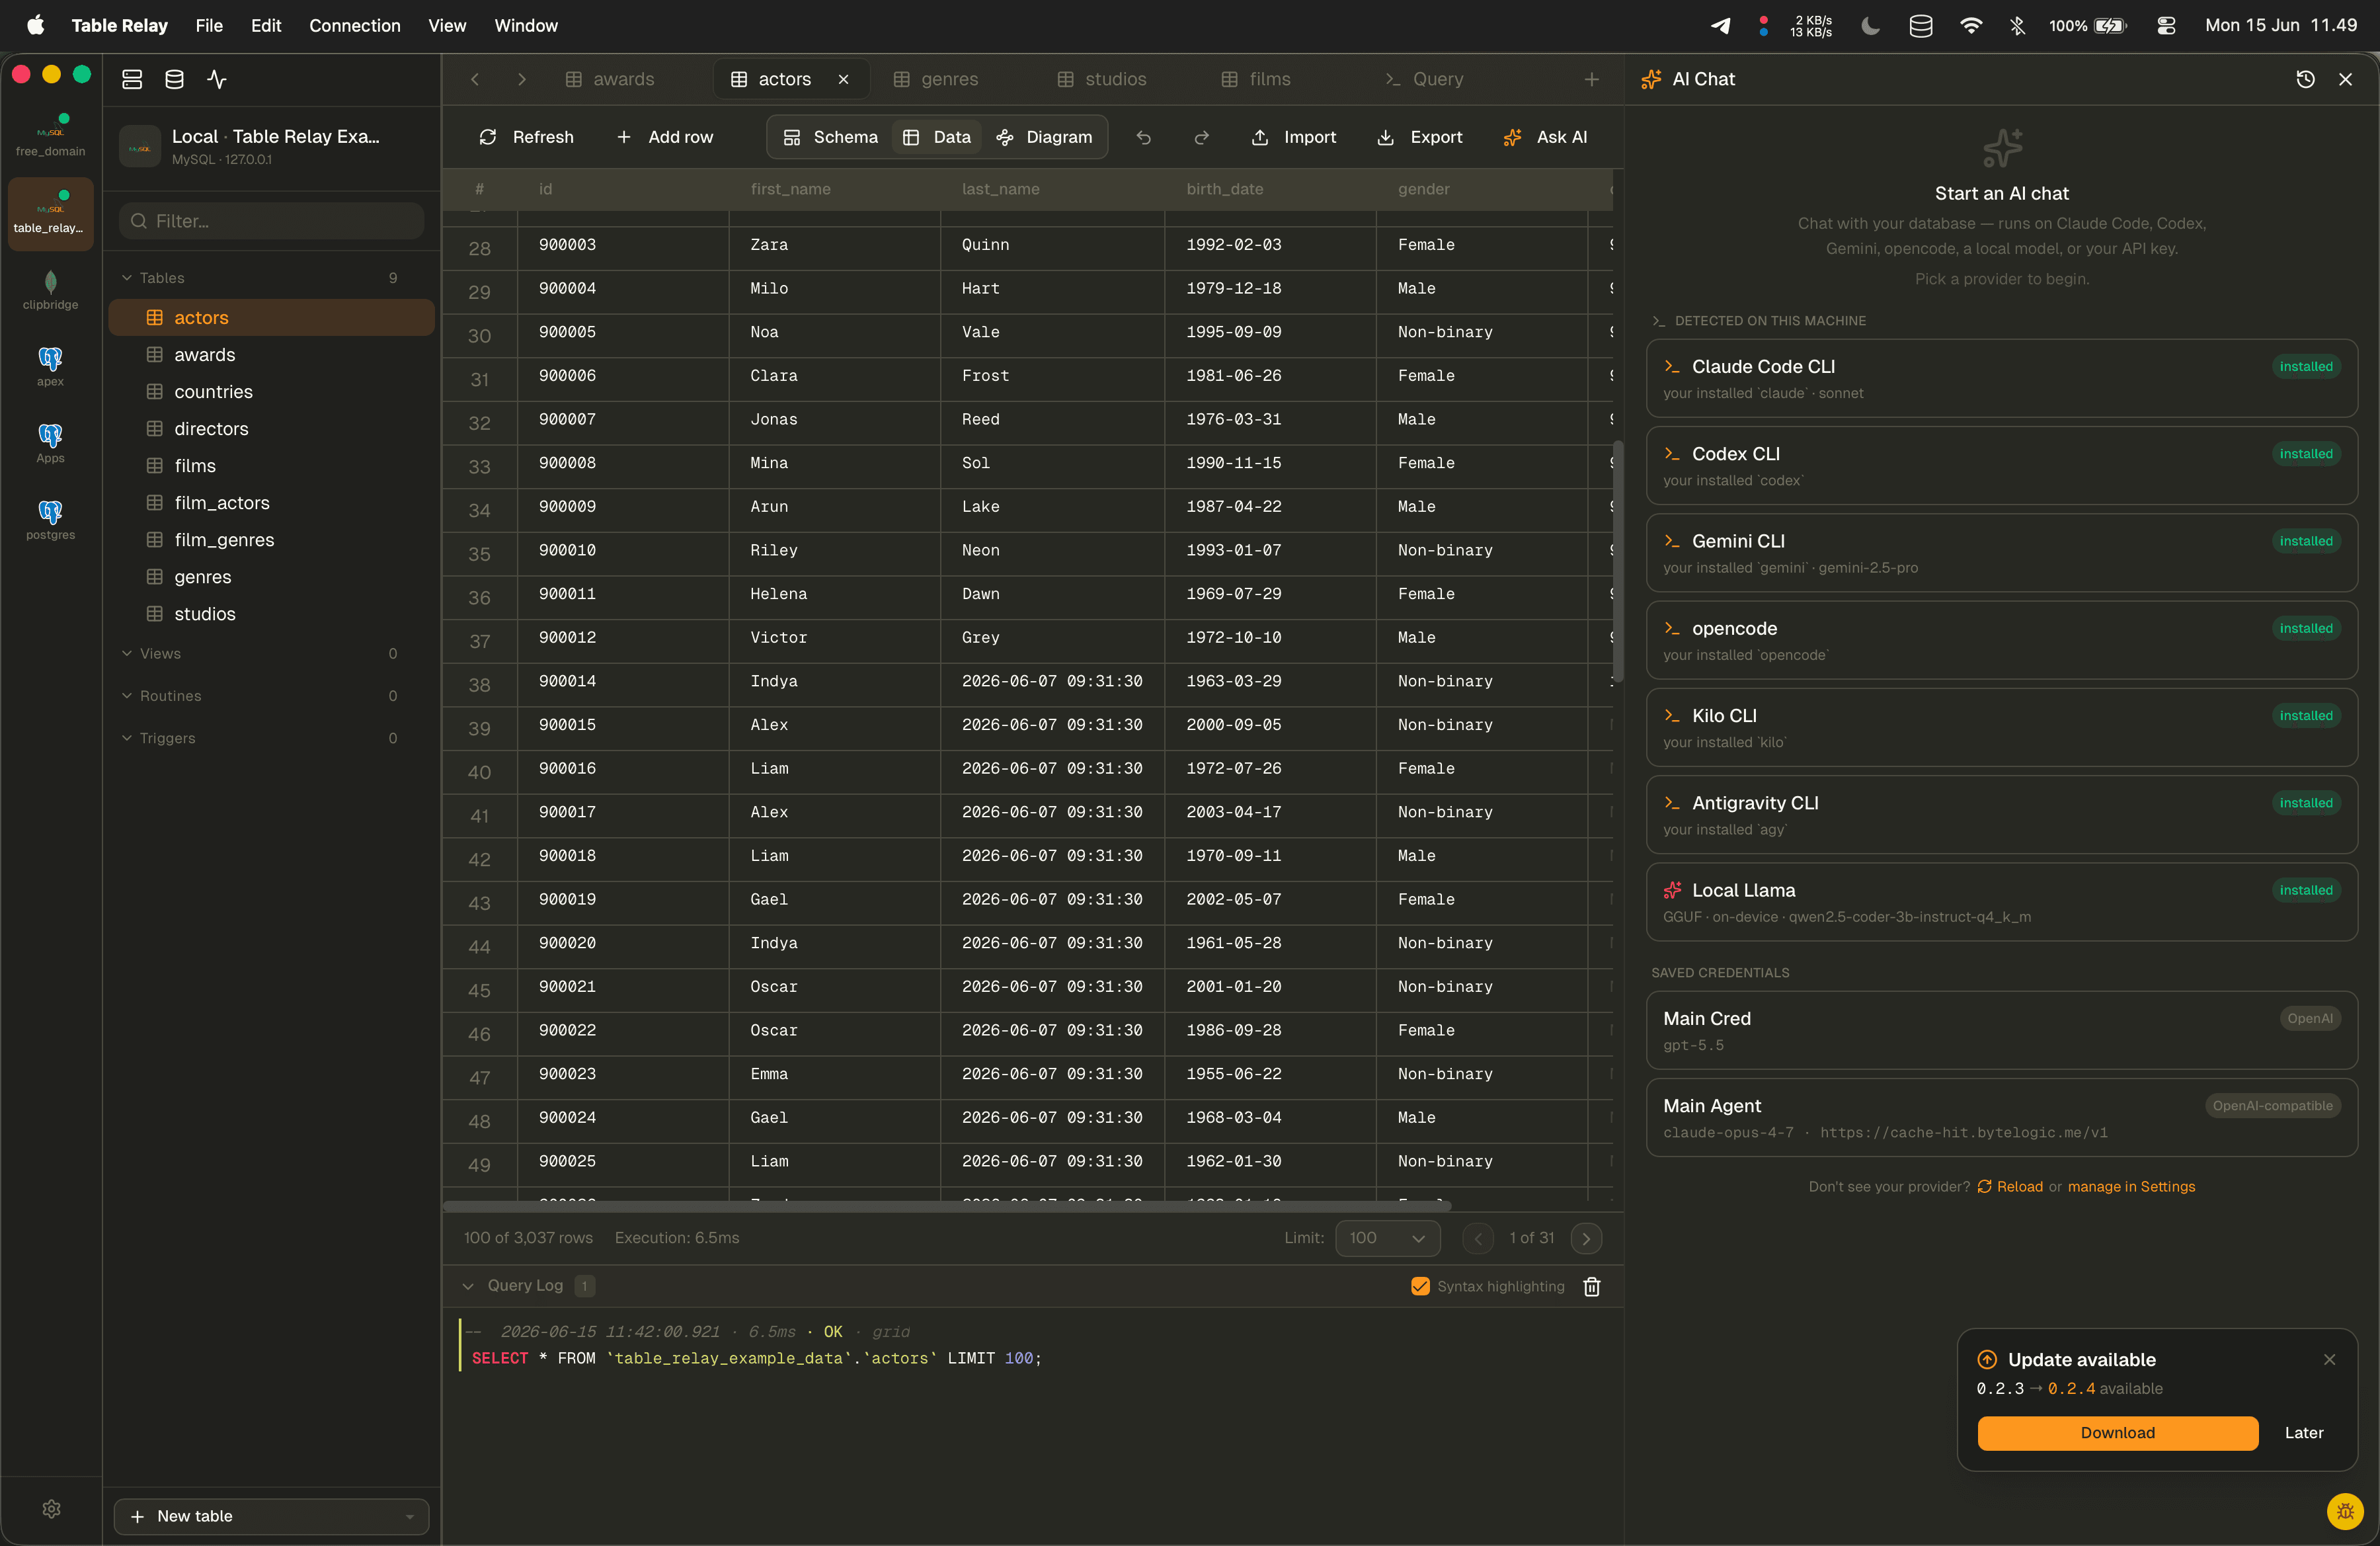
Task: Switch to the films tab
Action: (1256, 79)
